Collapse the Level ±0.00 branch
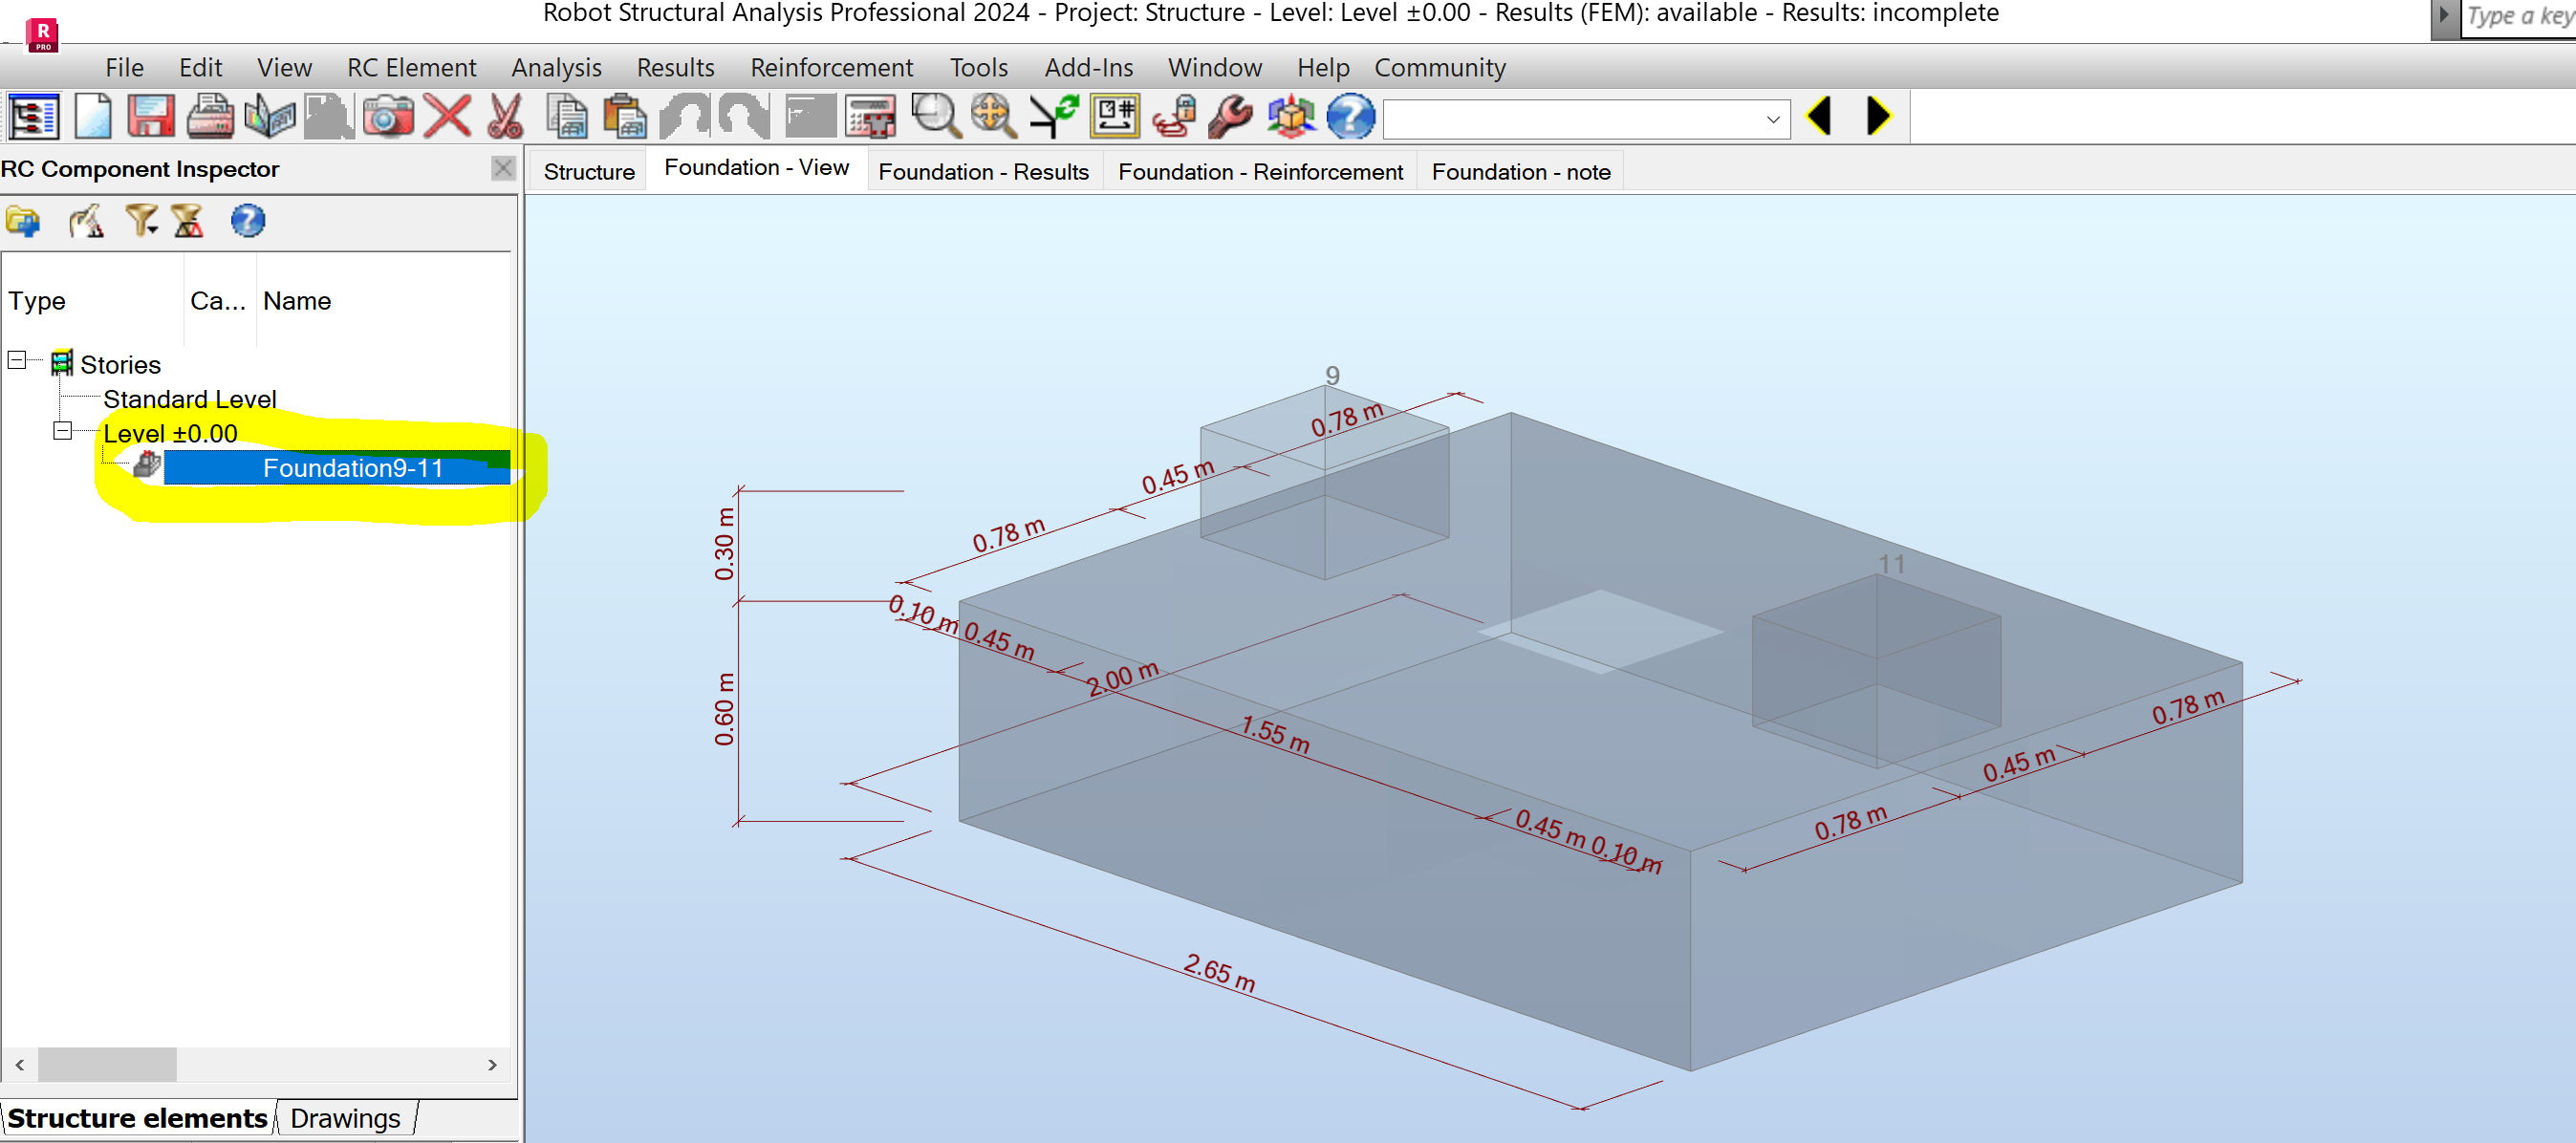Image resolution: width=2576 pixels, height=1143 pixels. coord(62,431)
